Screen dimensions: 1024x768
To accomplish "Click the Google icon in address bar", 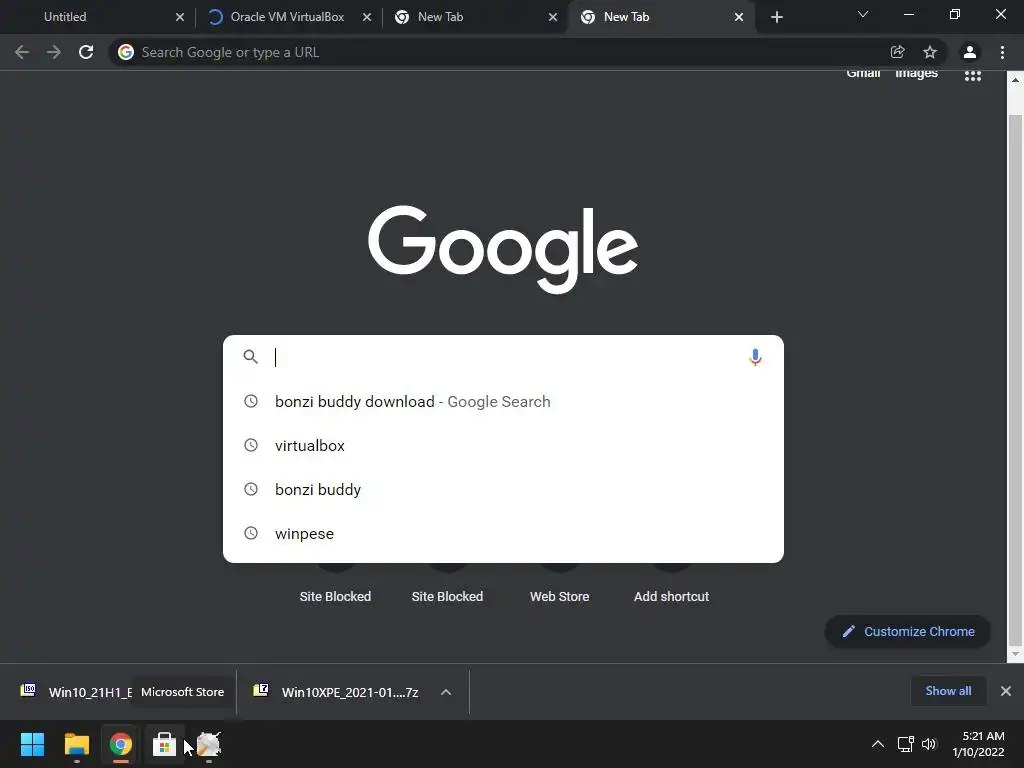I will click(126, 52).
